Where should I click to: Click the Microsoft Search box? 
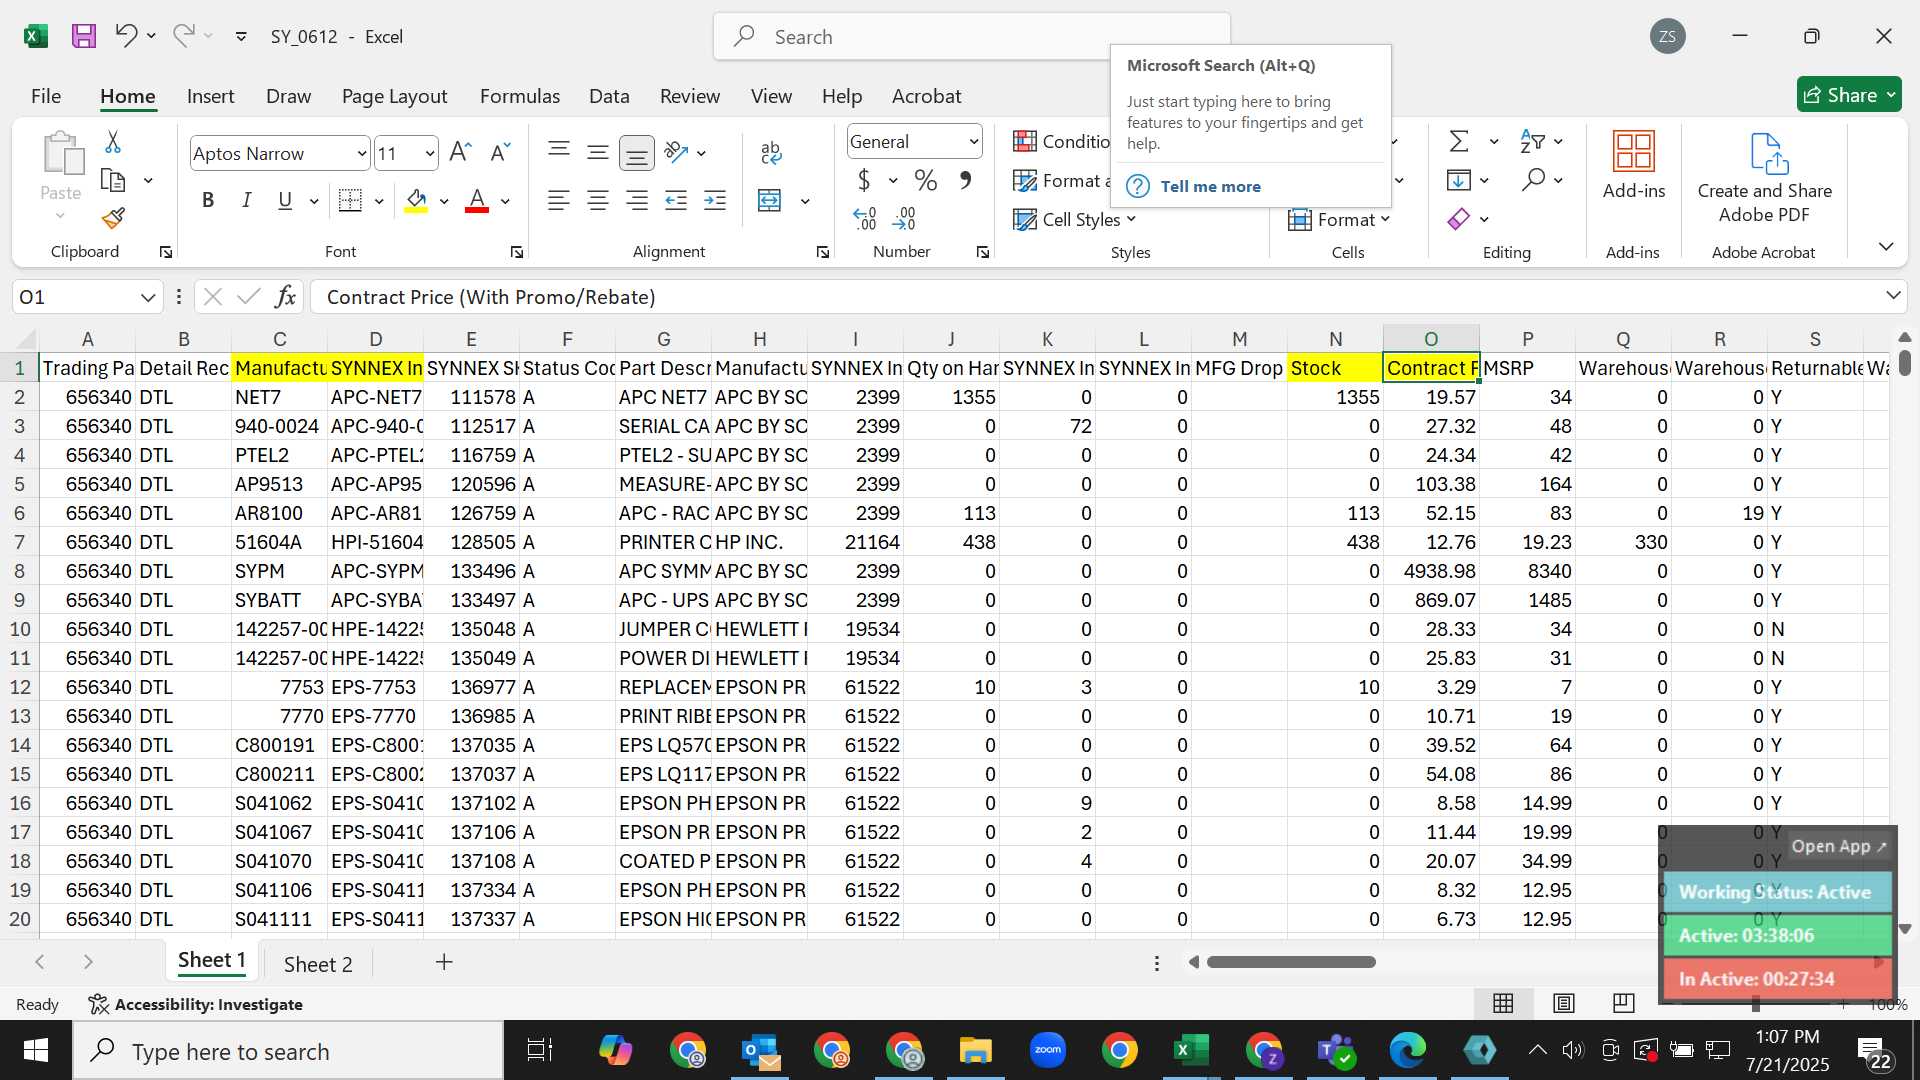point(971,37)
